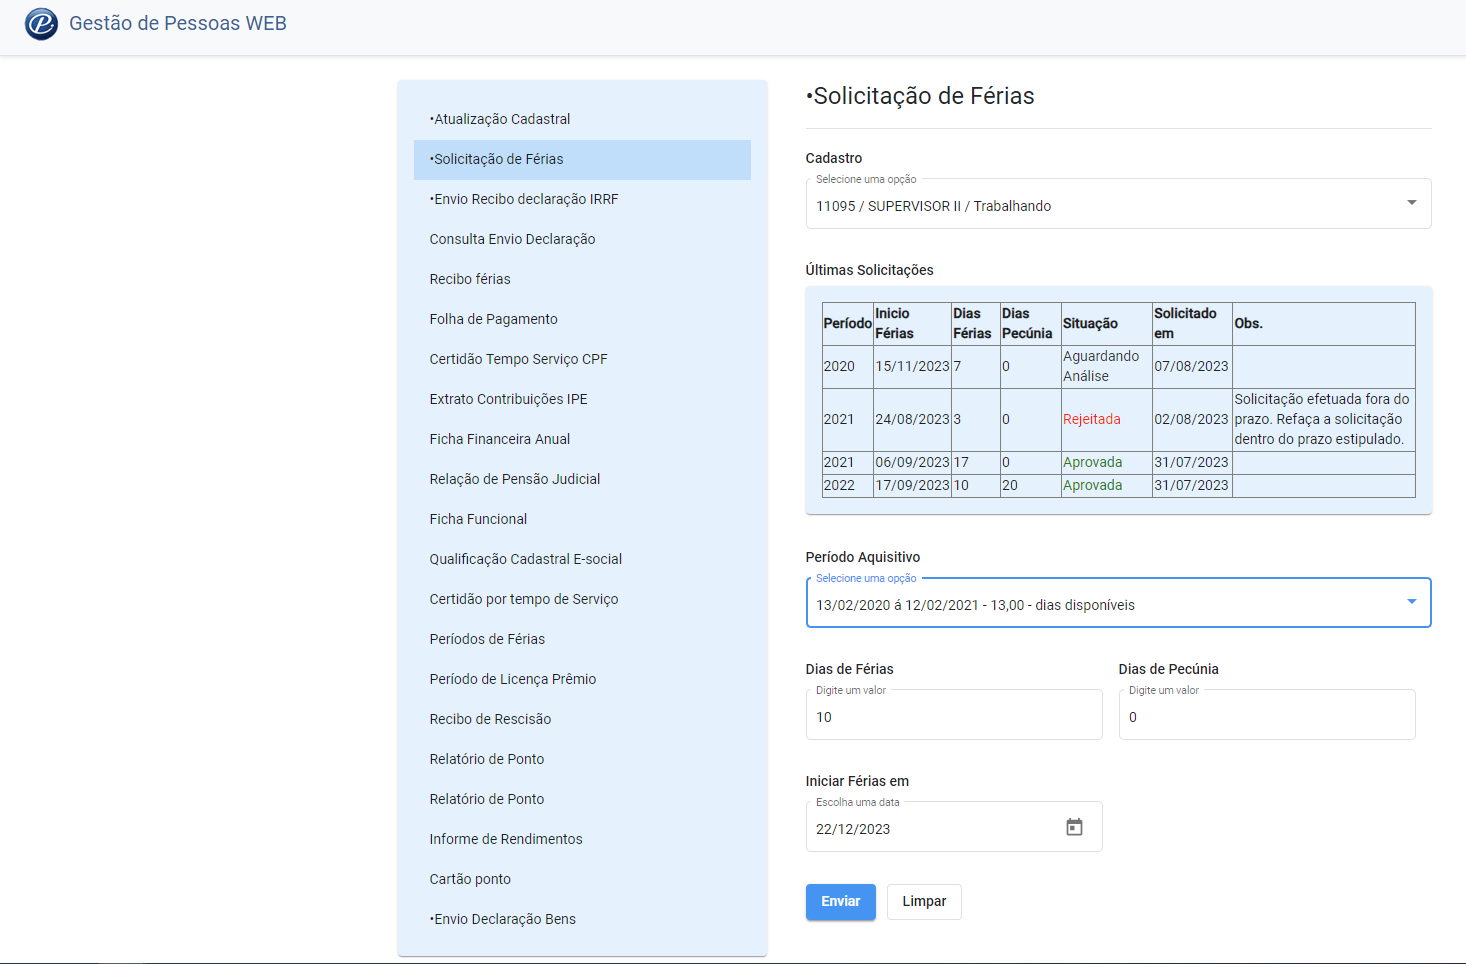Click the 17/09/2023 start date cell
The image size is (1466, 964).
click(x=912, y=485)
